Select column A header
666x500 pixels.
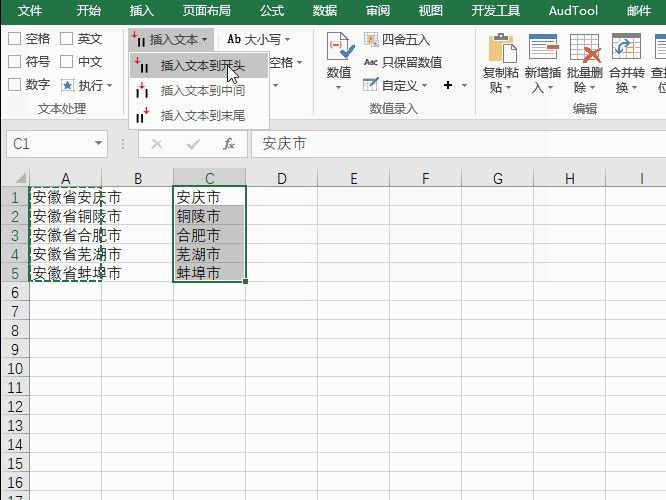[x=65, y=178]
